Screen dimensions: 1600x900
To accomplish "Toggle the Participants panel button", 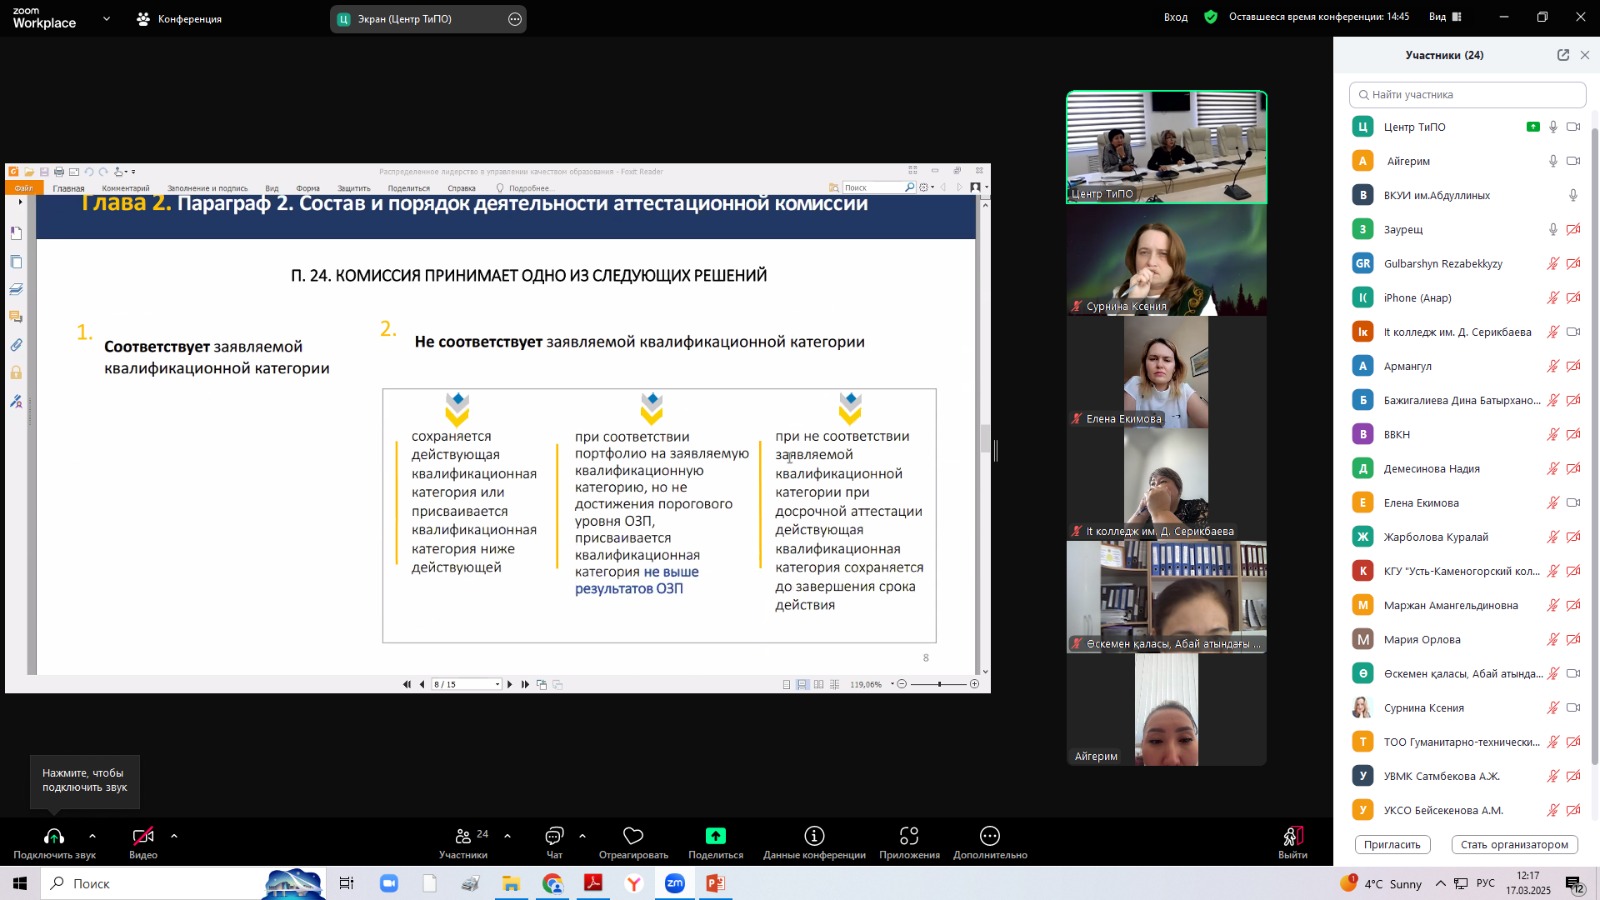I will click(x=464, y=836).
